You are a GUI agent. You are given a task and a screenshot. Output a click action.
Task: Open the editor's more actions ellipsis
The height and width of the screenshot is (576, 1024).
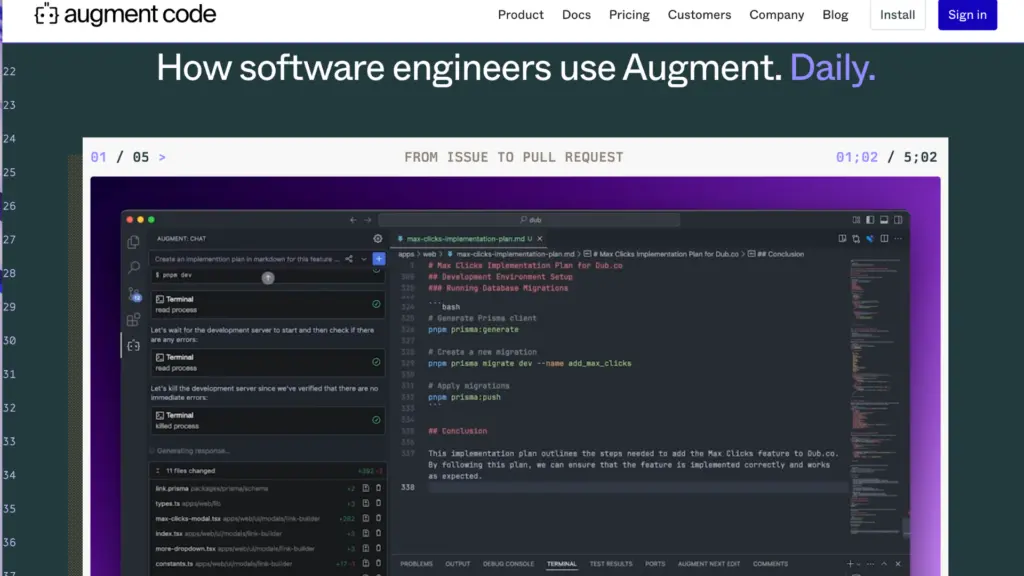(899, 239)
